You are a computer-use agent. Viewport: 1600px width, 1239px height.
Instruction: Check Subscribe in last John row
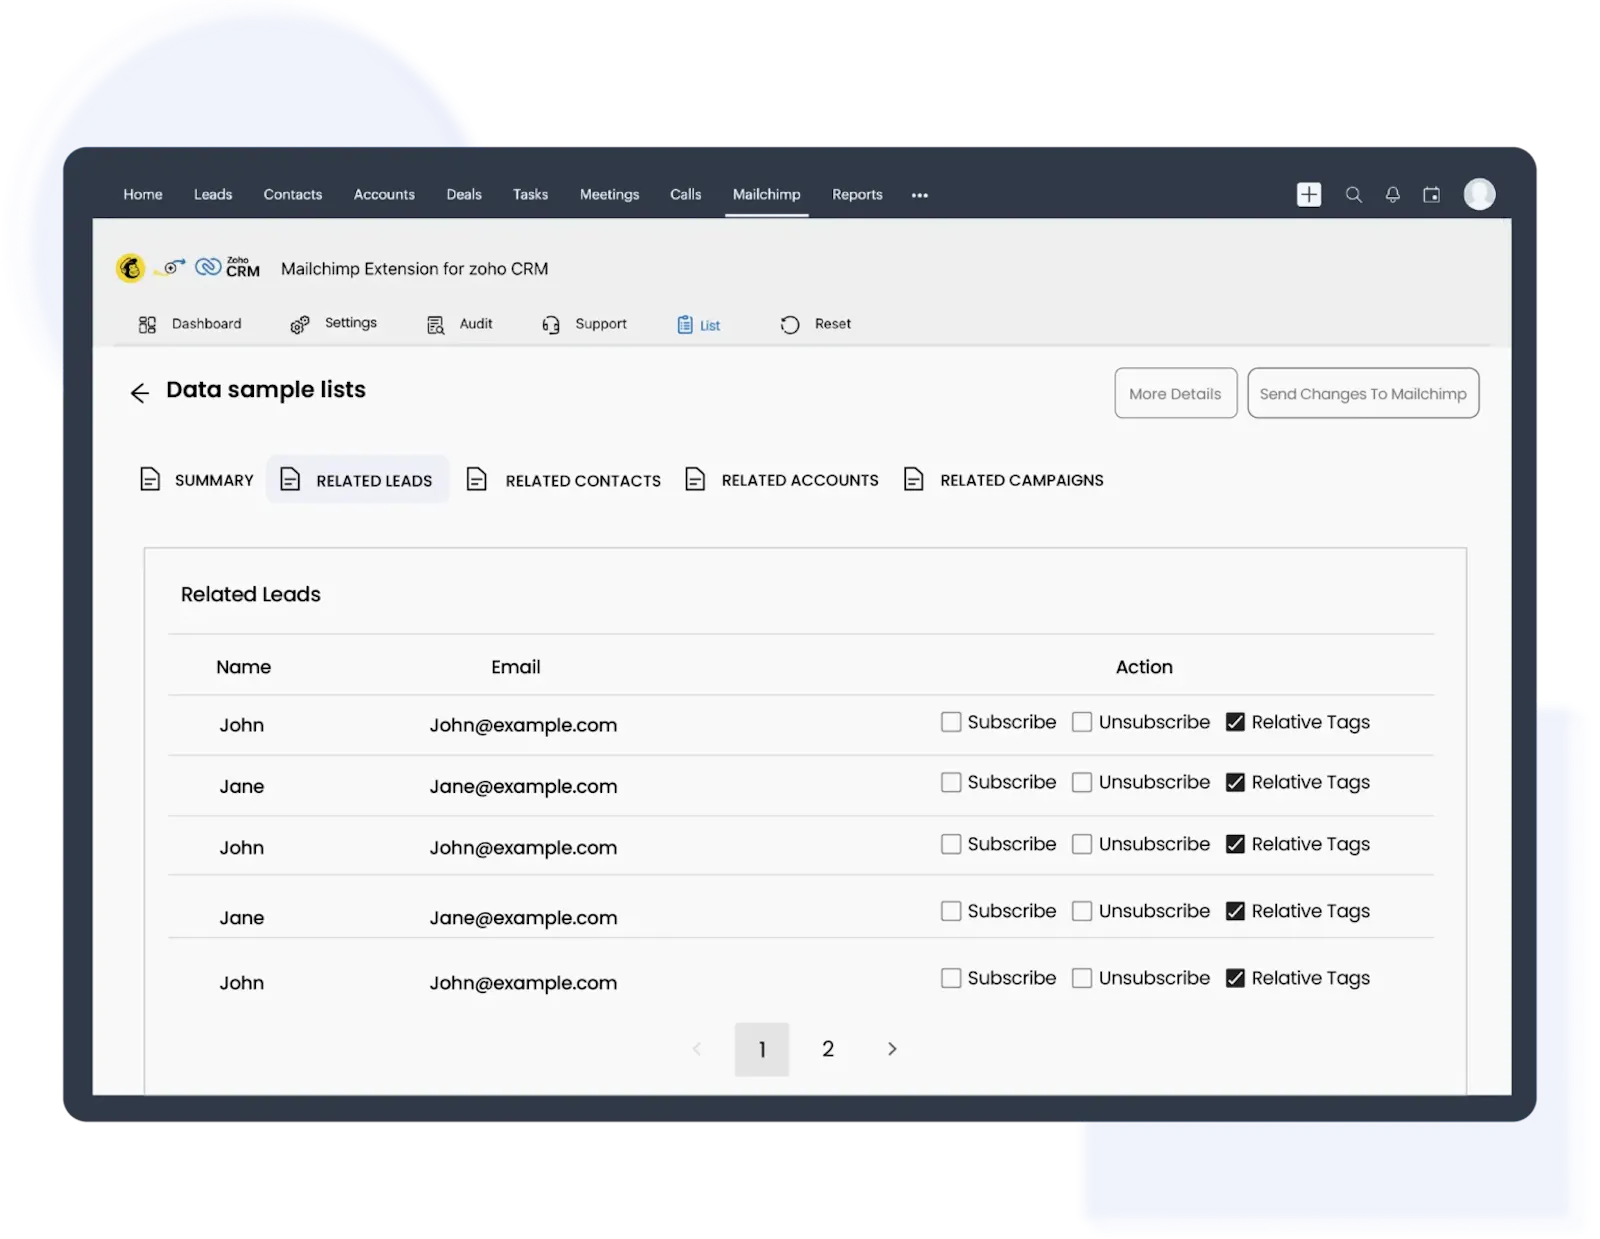(x=951, y=978)
